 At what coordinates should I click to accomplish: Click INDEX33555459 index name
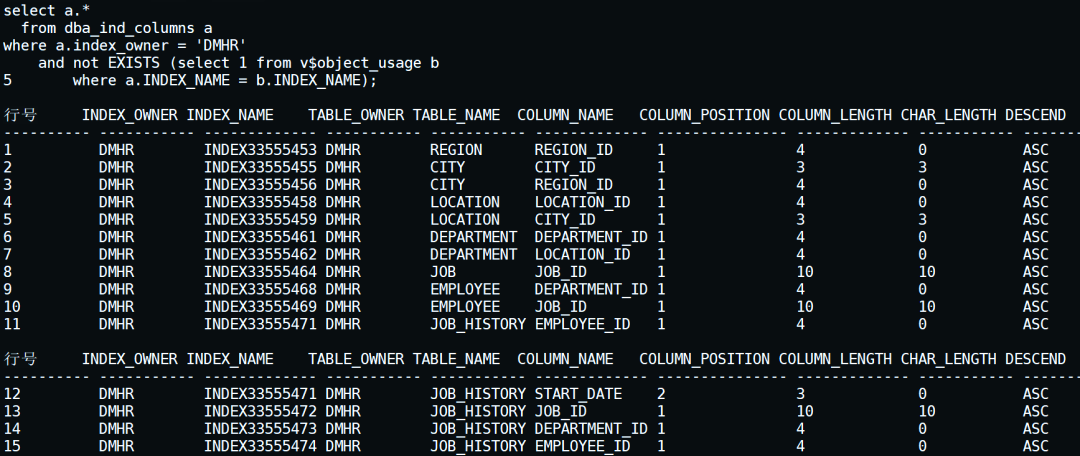pos(260,220)
